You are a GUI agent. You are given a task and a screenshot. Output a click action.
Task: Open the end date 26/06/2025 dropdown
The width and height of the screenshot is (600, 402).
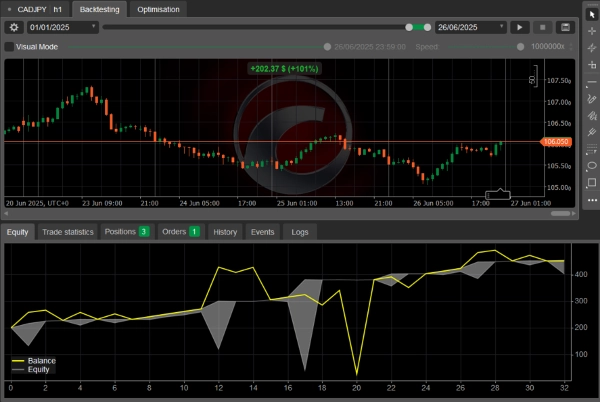471,27
